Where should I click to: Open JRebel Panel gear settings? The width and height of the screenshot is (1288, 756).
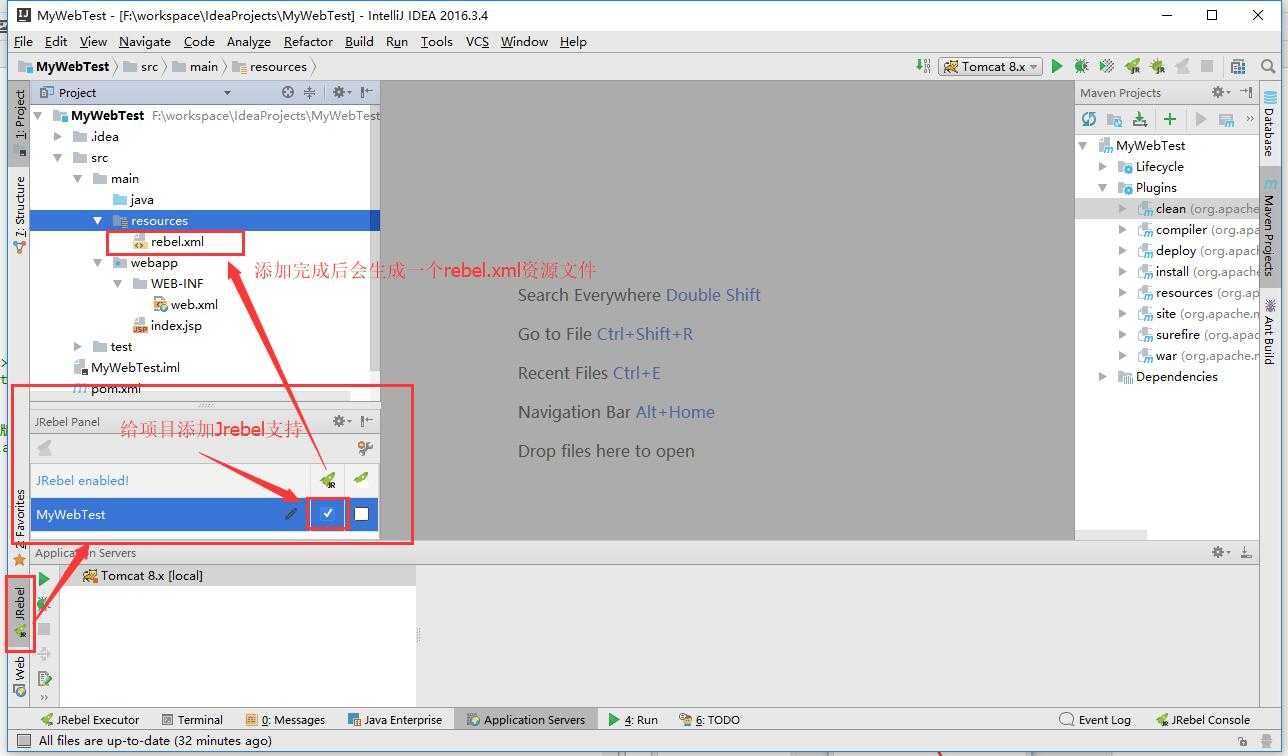click(x=340, y=421)
